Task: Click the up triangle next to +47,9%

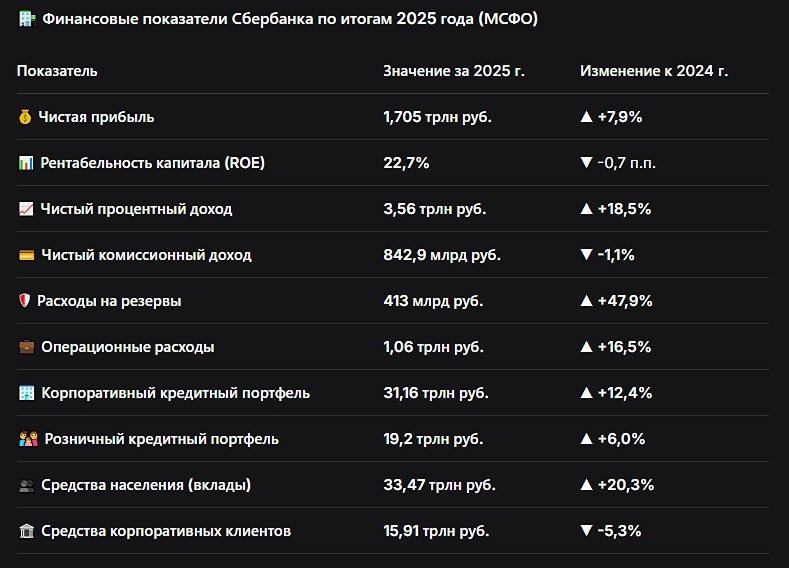Action: pos(587,301)
